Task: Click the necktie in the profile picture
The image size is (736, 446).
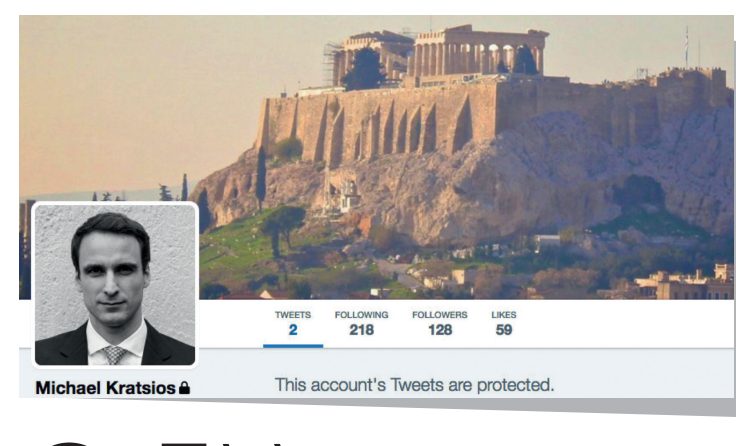Action: coord(114,355)
